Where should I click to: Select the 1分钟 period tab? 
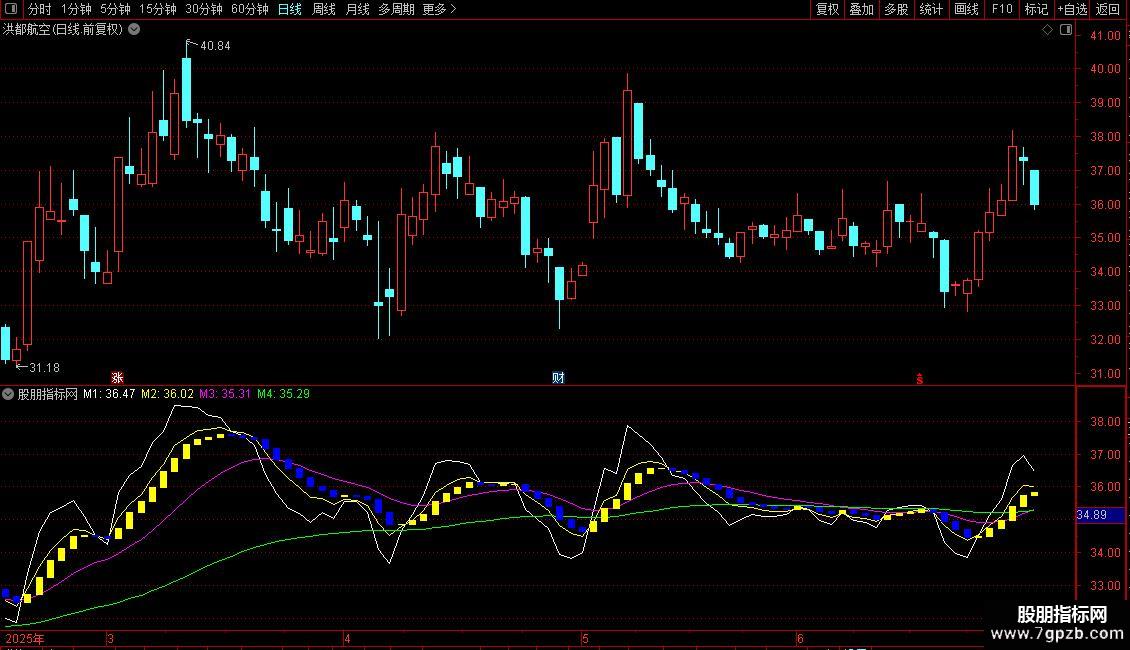[76, 9]
